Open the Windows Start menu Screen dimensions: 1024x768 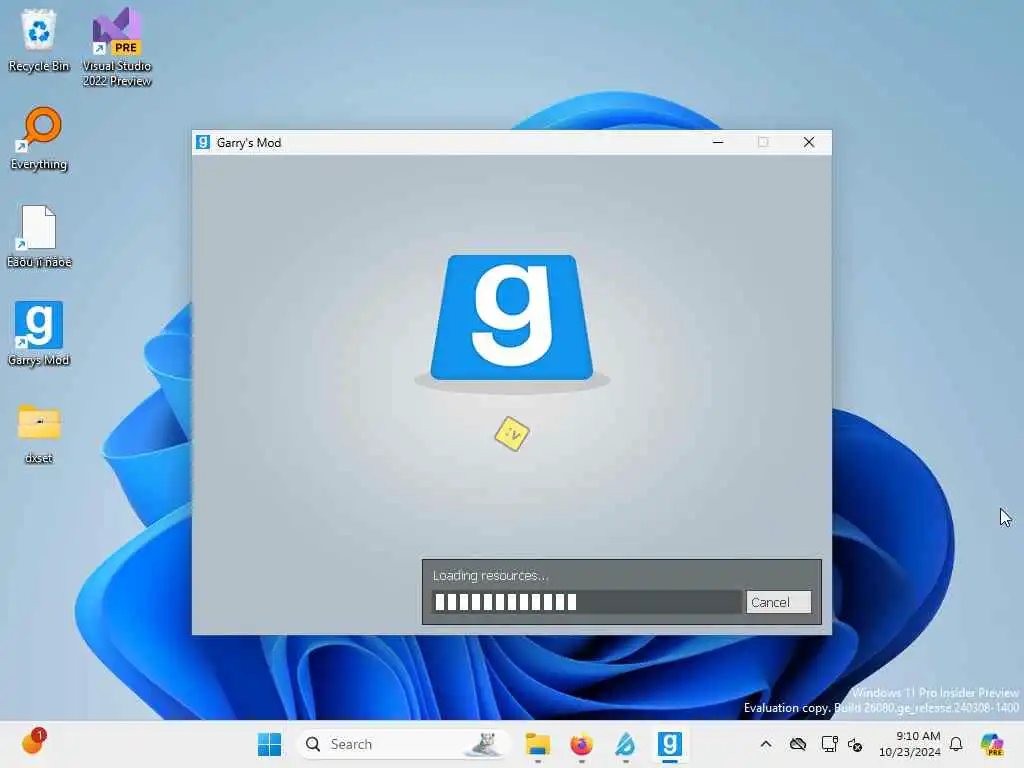(269, 744)
